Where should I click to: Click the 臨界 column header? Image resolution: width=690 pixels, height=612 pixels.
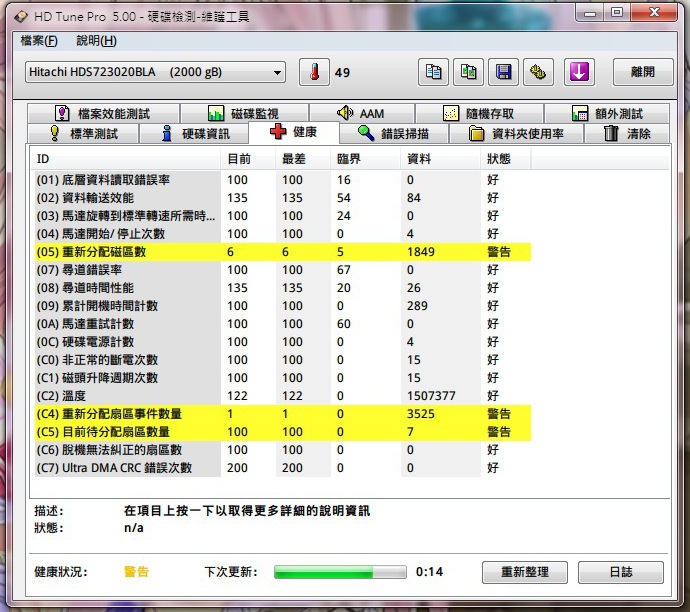pyautogui.click(x=366, y=159)
